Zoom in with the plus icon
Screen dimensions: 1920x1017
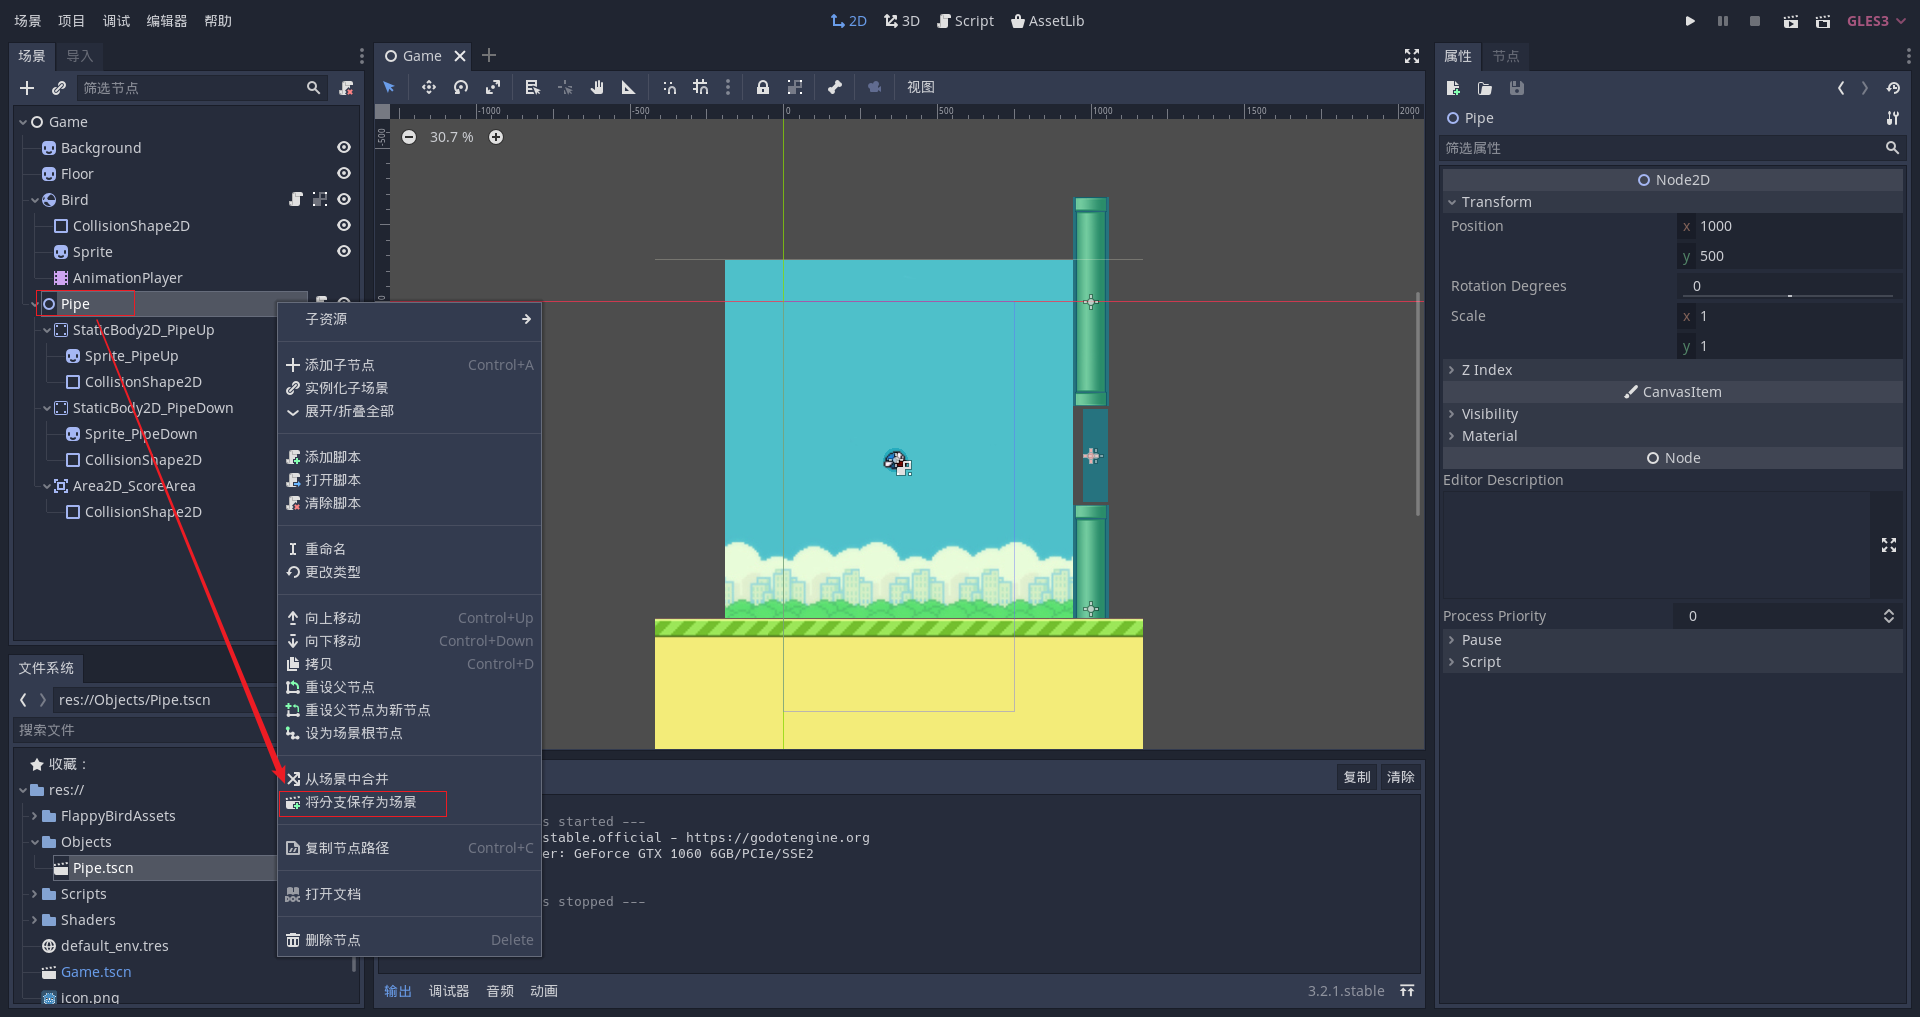[x=496, y=137]
